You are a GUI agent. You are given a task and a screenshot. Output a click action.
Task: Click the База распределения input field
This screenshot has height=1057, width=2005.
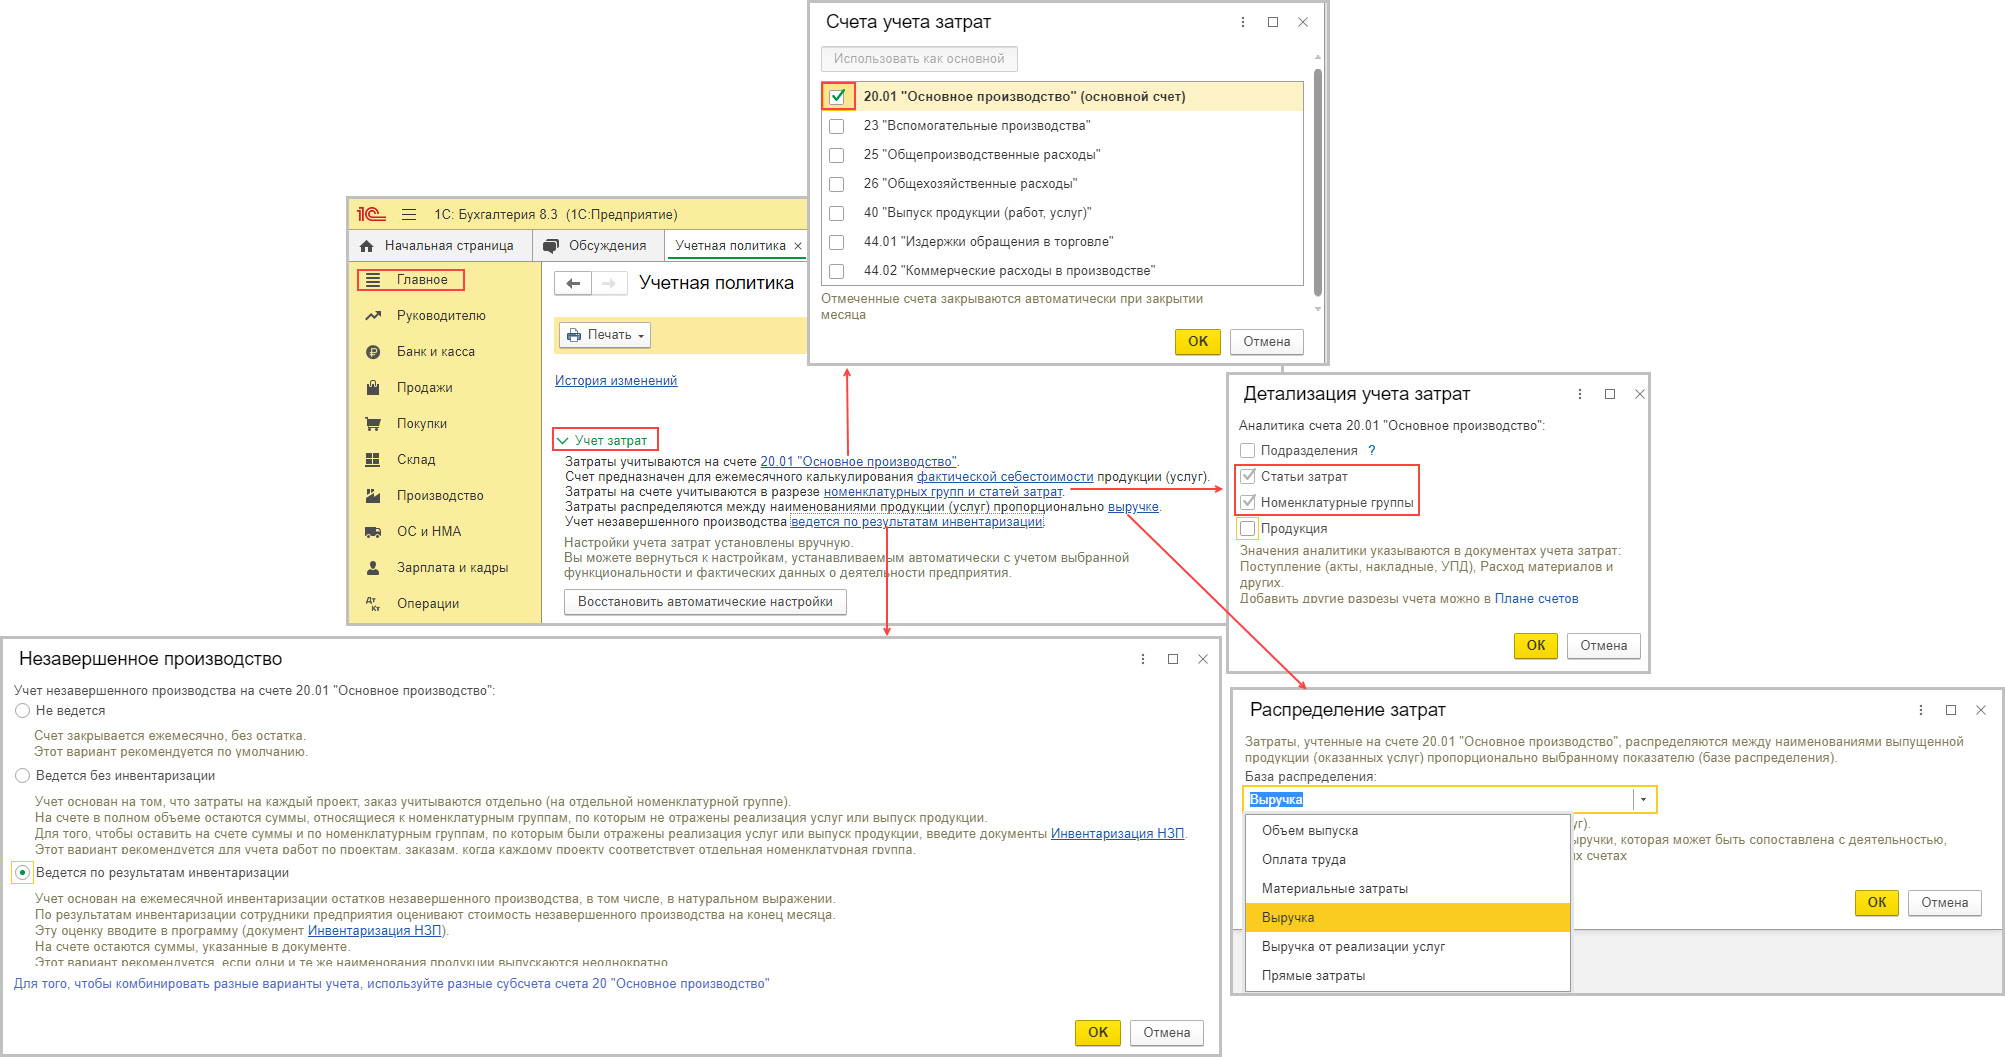click(1440, 800)
